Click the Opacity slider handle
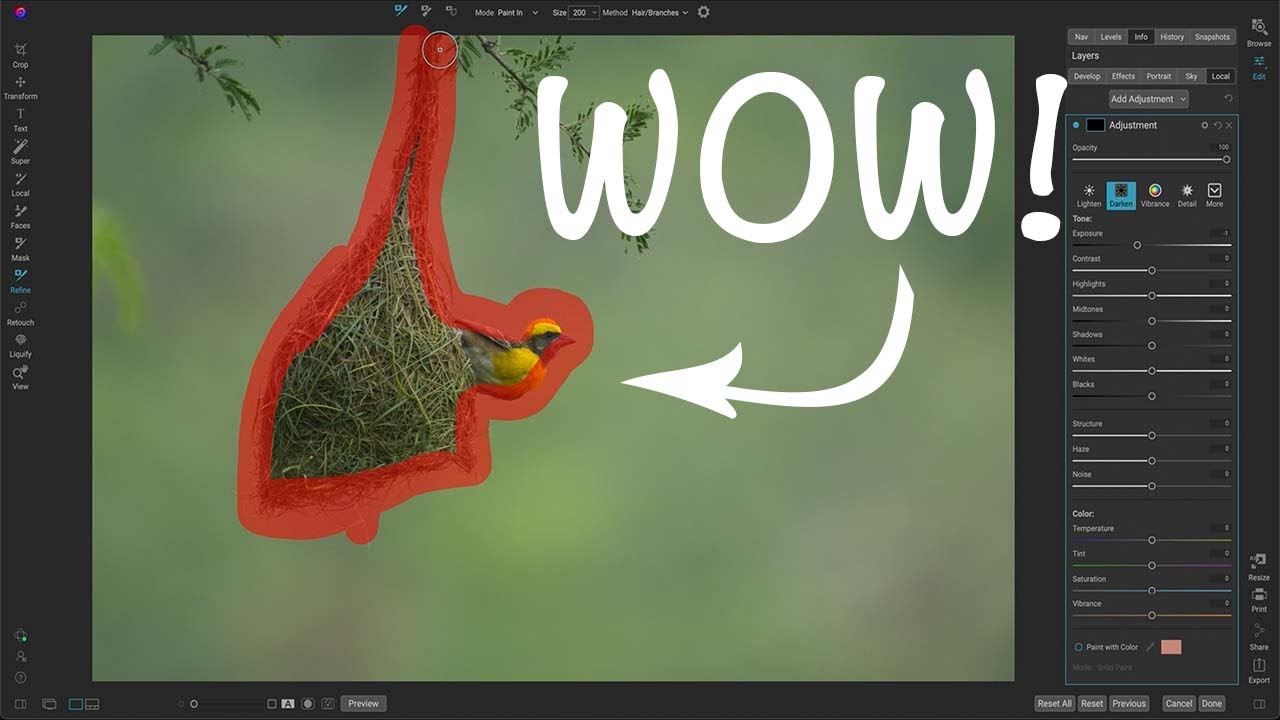The width and height of the screenshot is (1280, 720). point(1226,159)
